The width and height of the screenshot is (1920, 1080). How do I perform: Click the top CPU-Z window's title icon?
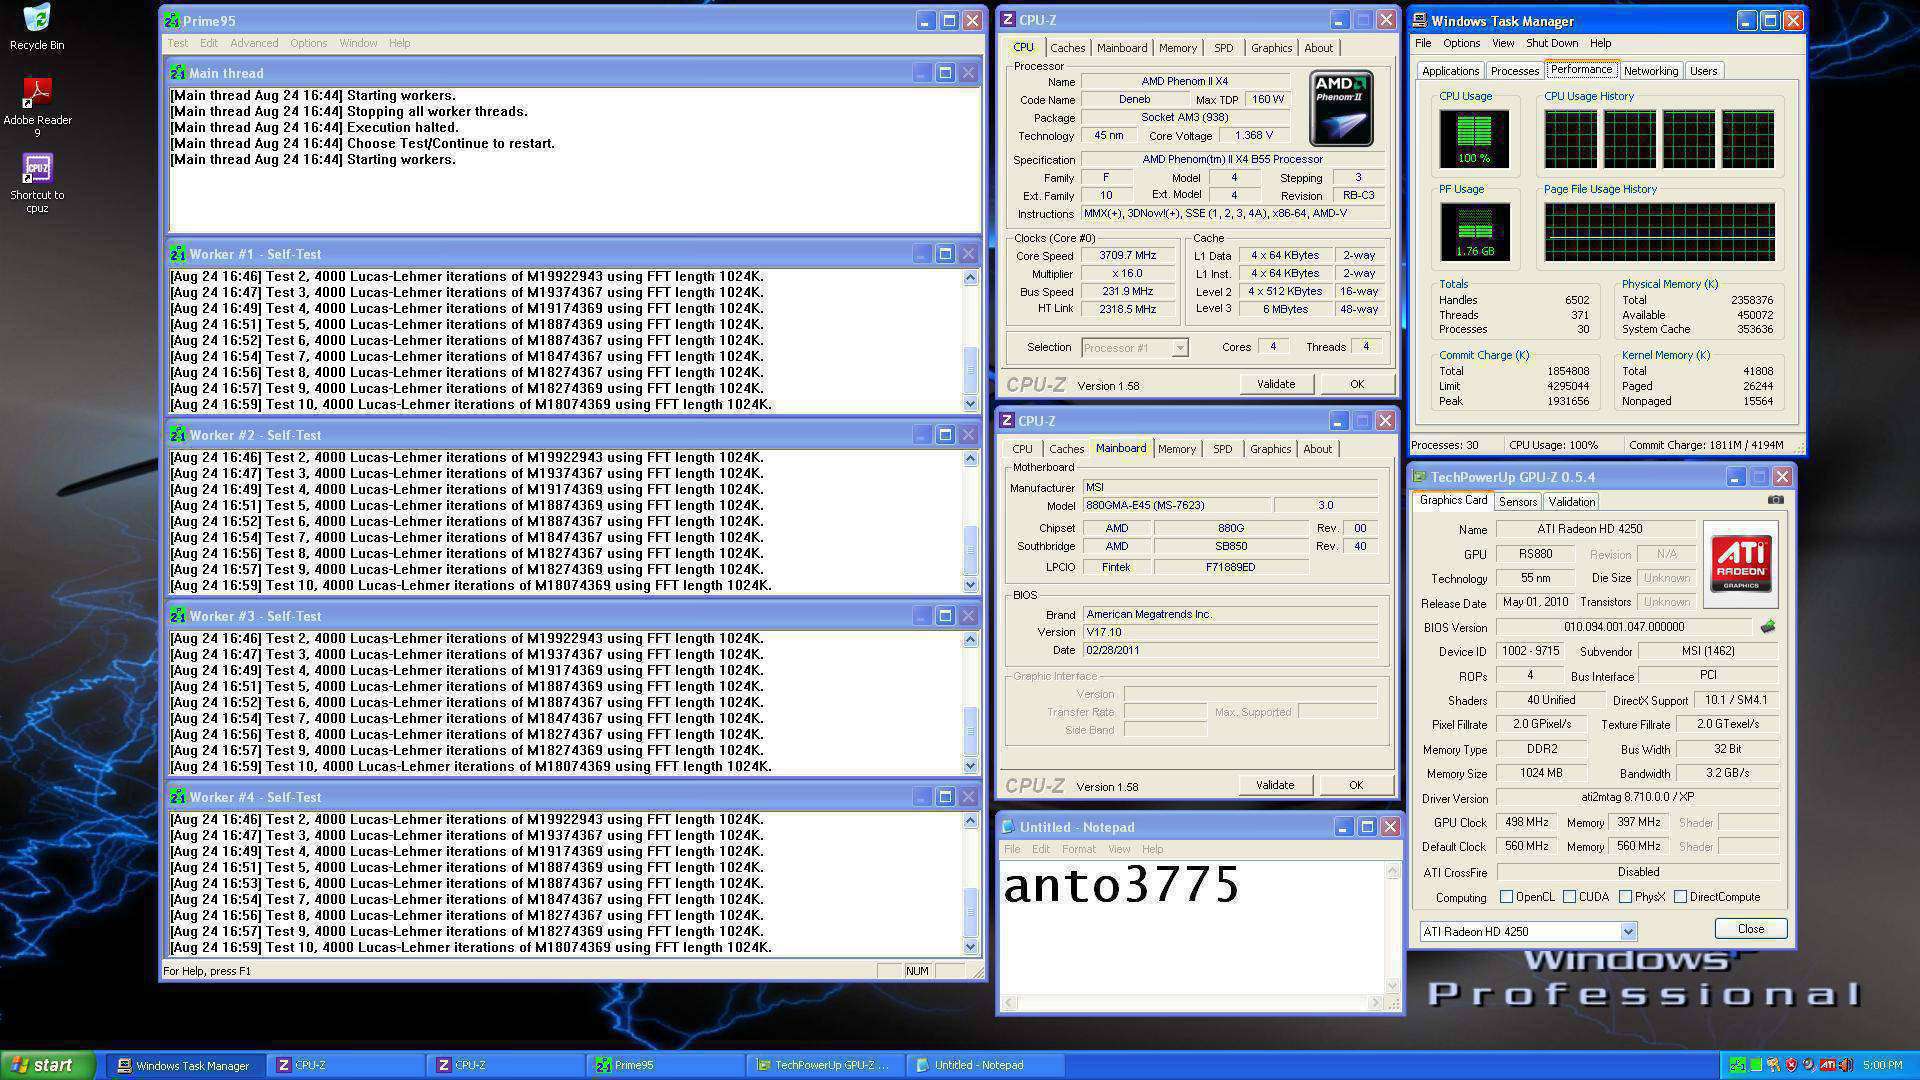click(x=1009, y=20)
